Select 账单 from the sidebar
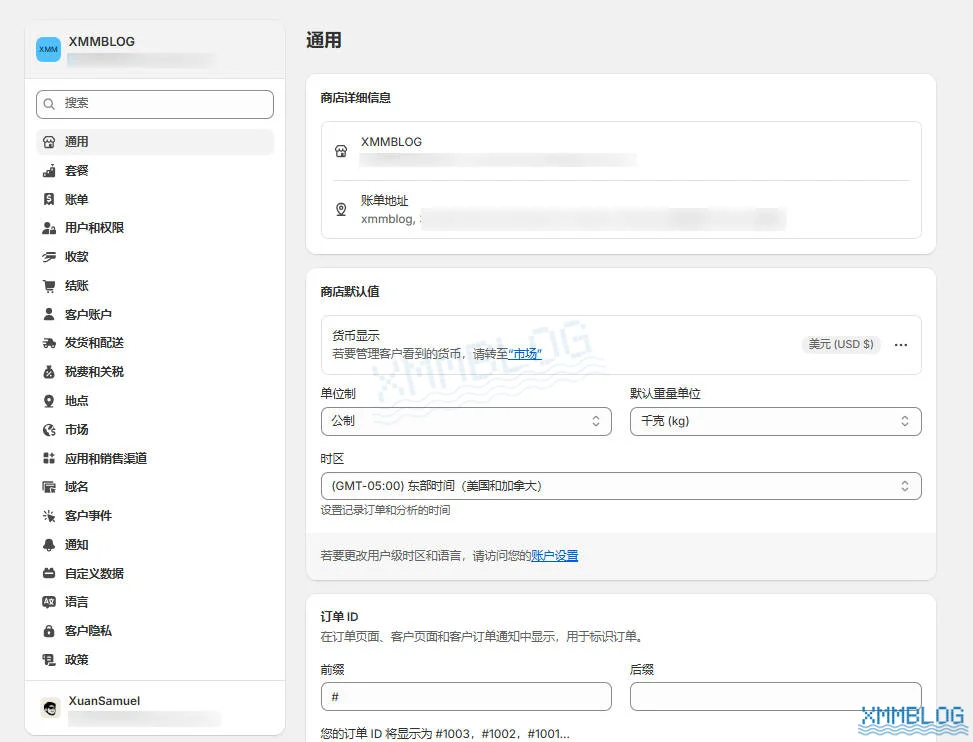Image resolution: width=973 pixels, height=742 pixels. [x=155, y=199]
